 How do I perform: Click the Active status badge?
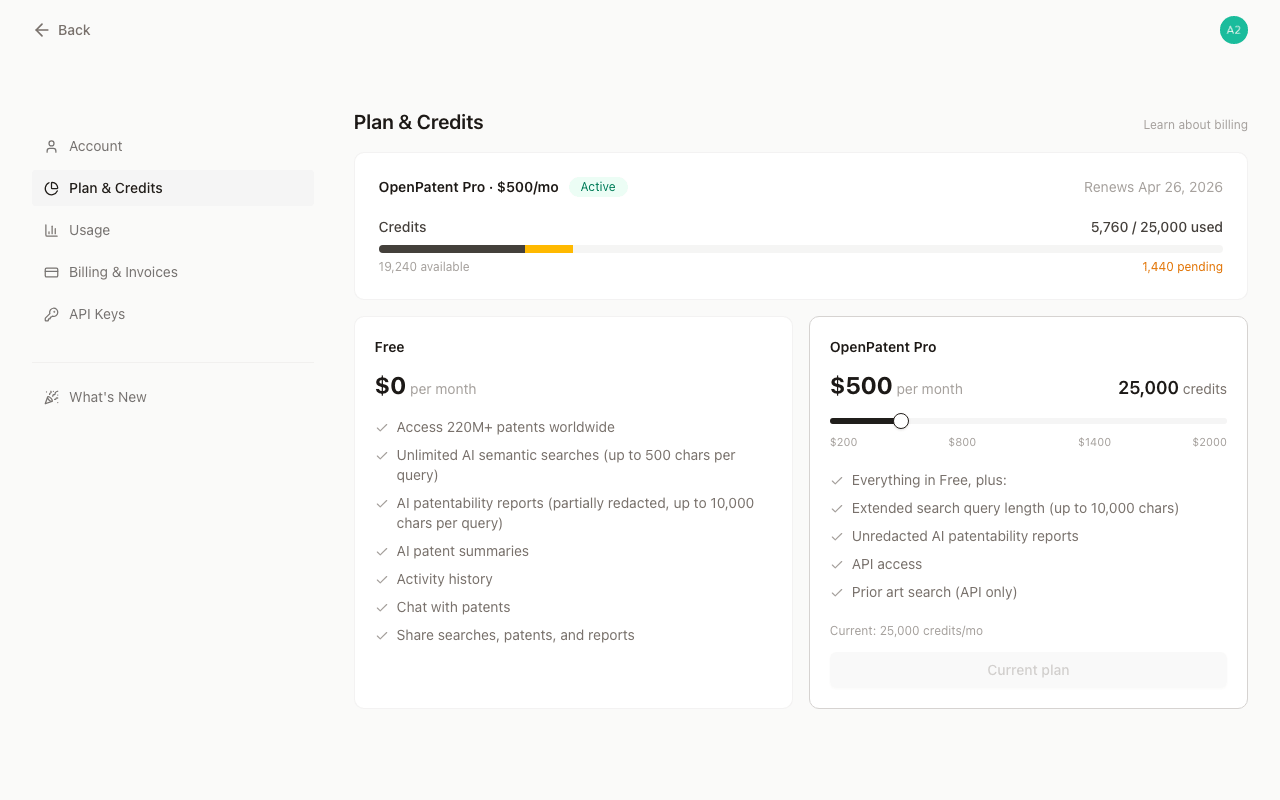[598, 187]
